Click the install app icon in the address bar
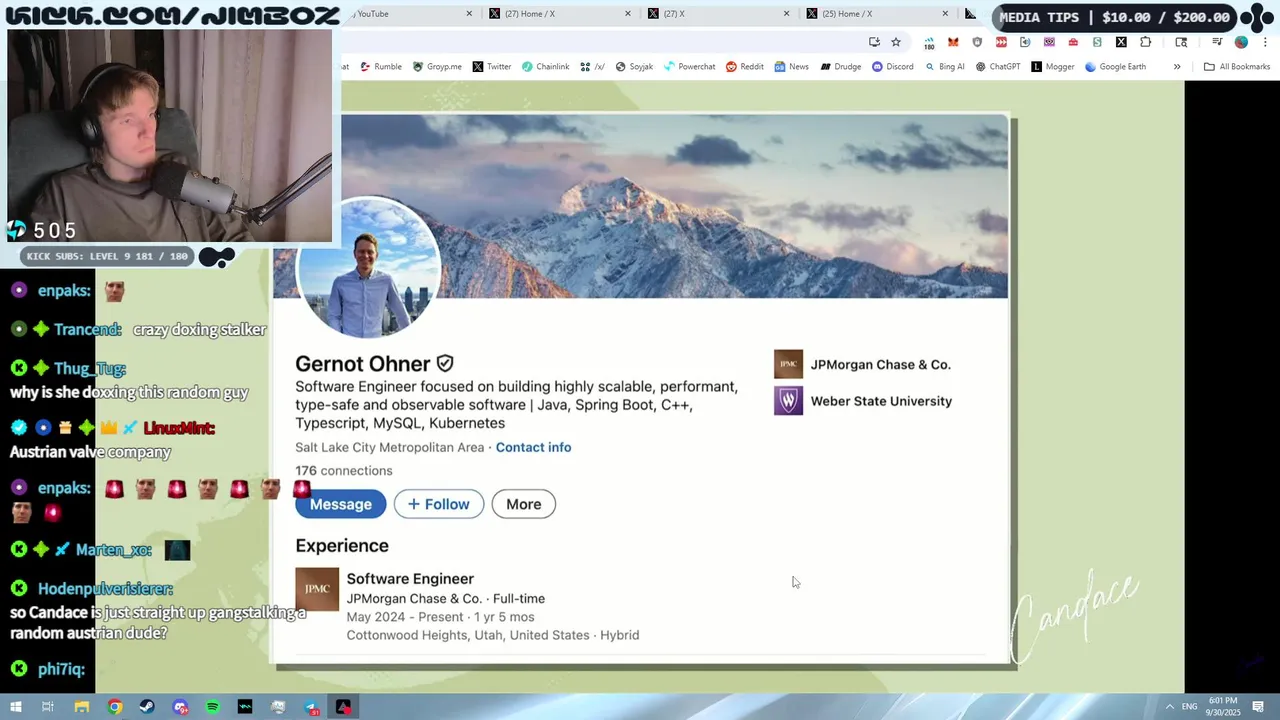 point(874,42)
